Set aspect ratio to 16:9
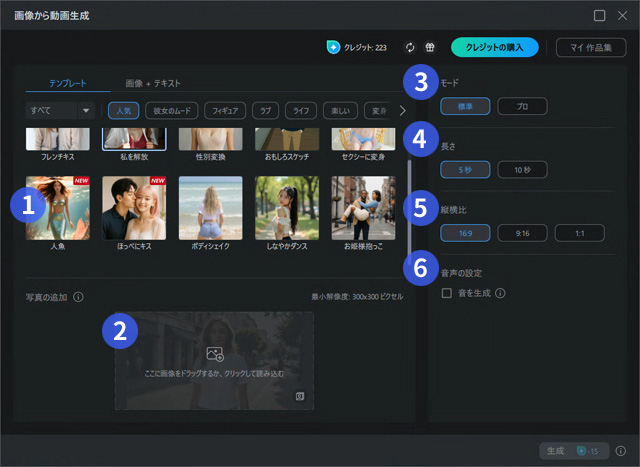The height and width of the screenshot is (467, 640). tap(465, 233)
